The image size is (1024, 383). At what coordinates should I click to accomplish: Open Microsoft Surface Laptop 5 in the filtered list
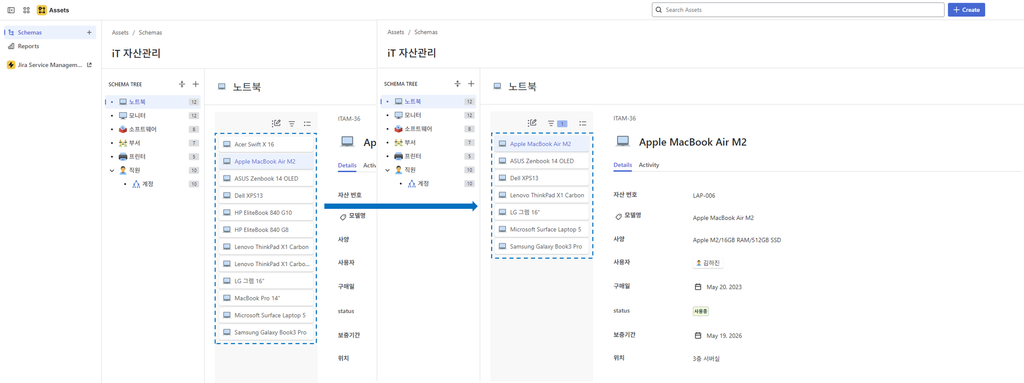point(541,229)
